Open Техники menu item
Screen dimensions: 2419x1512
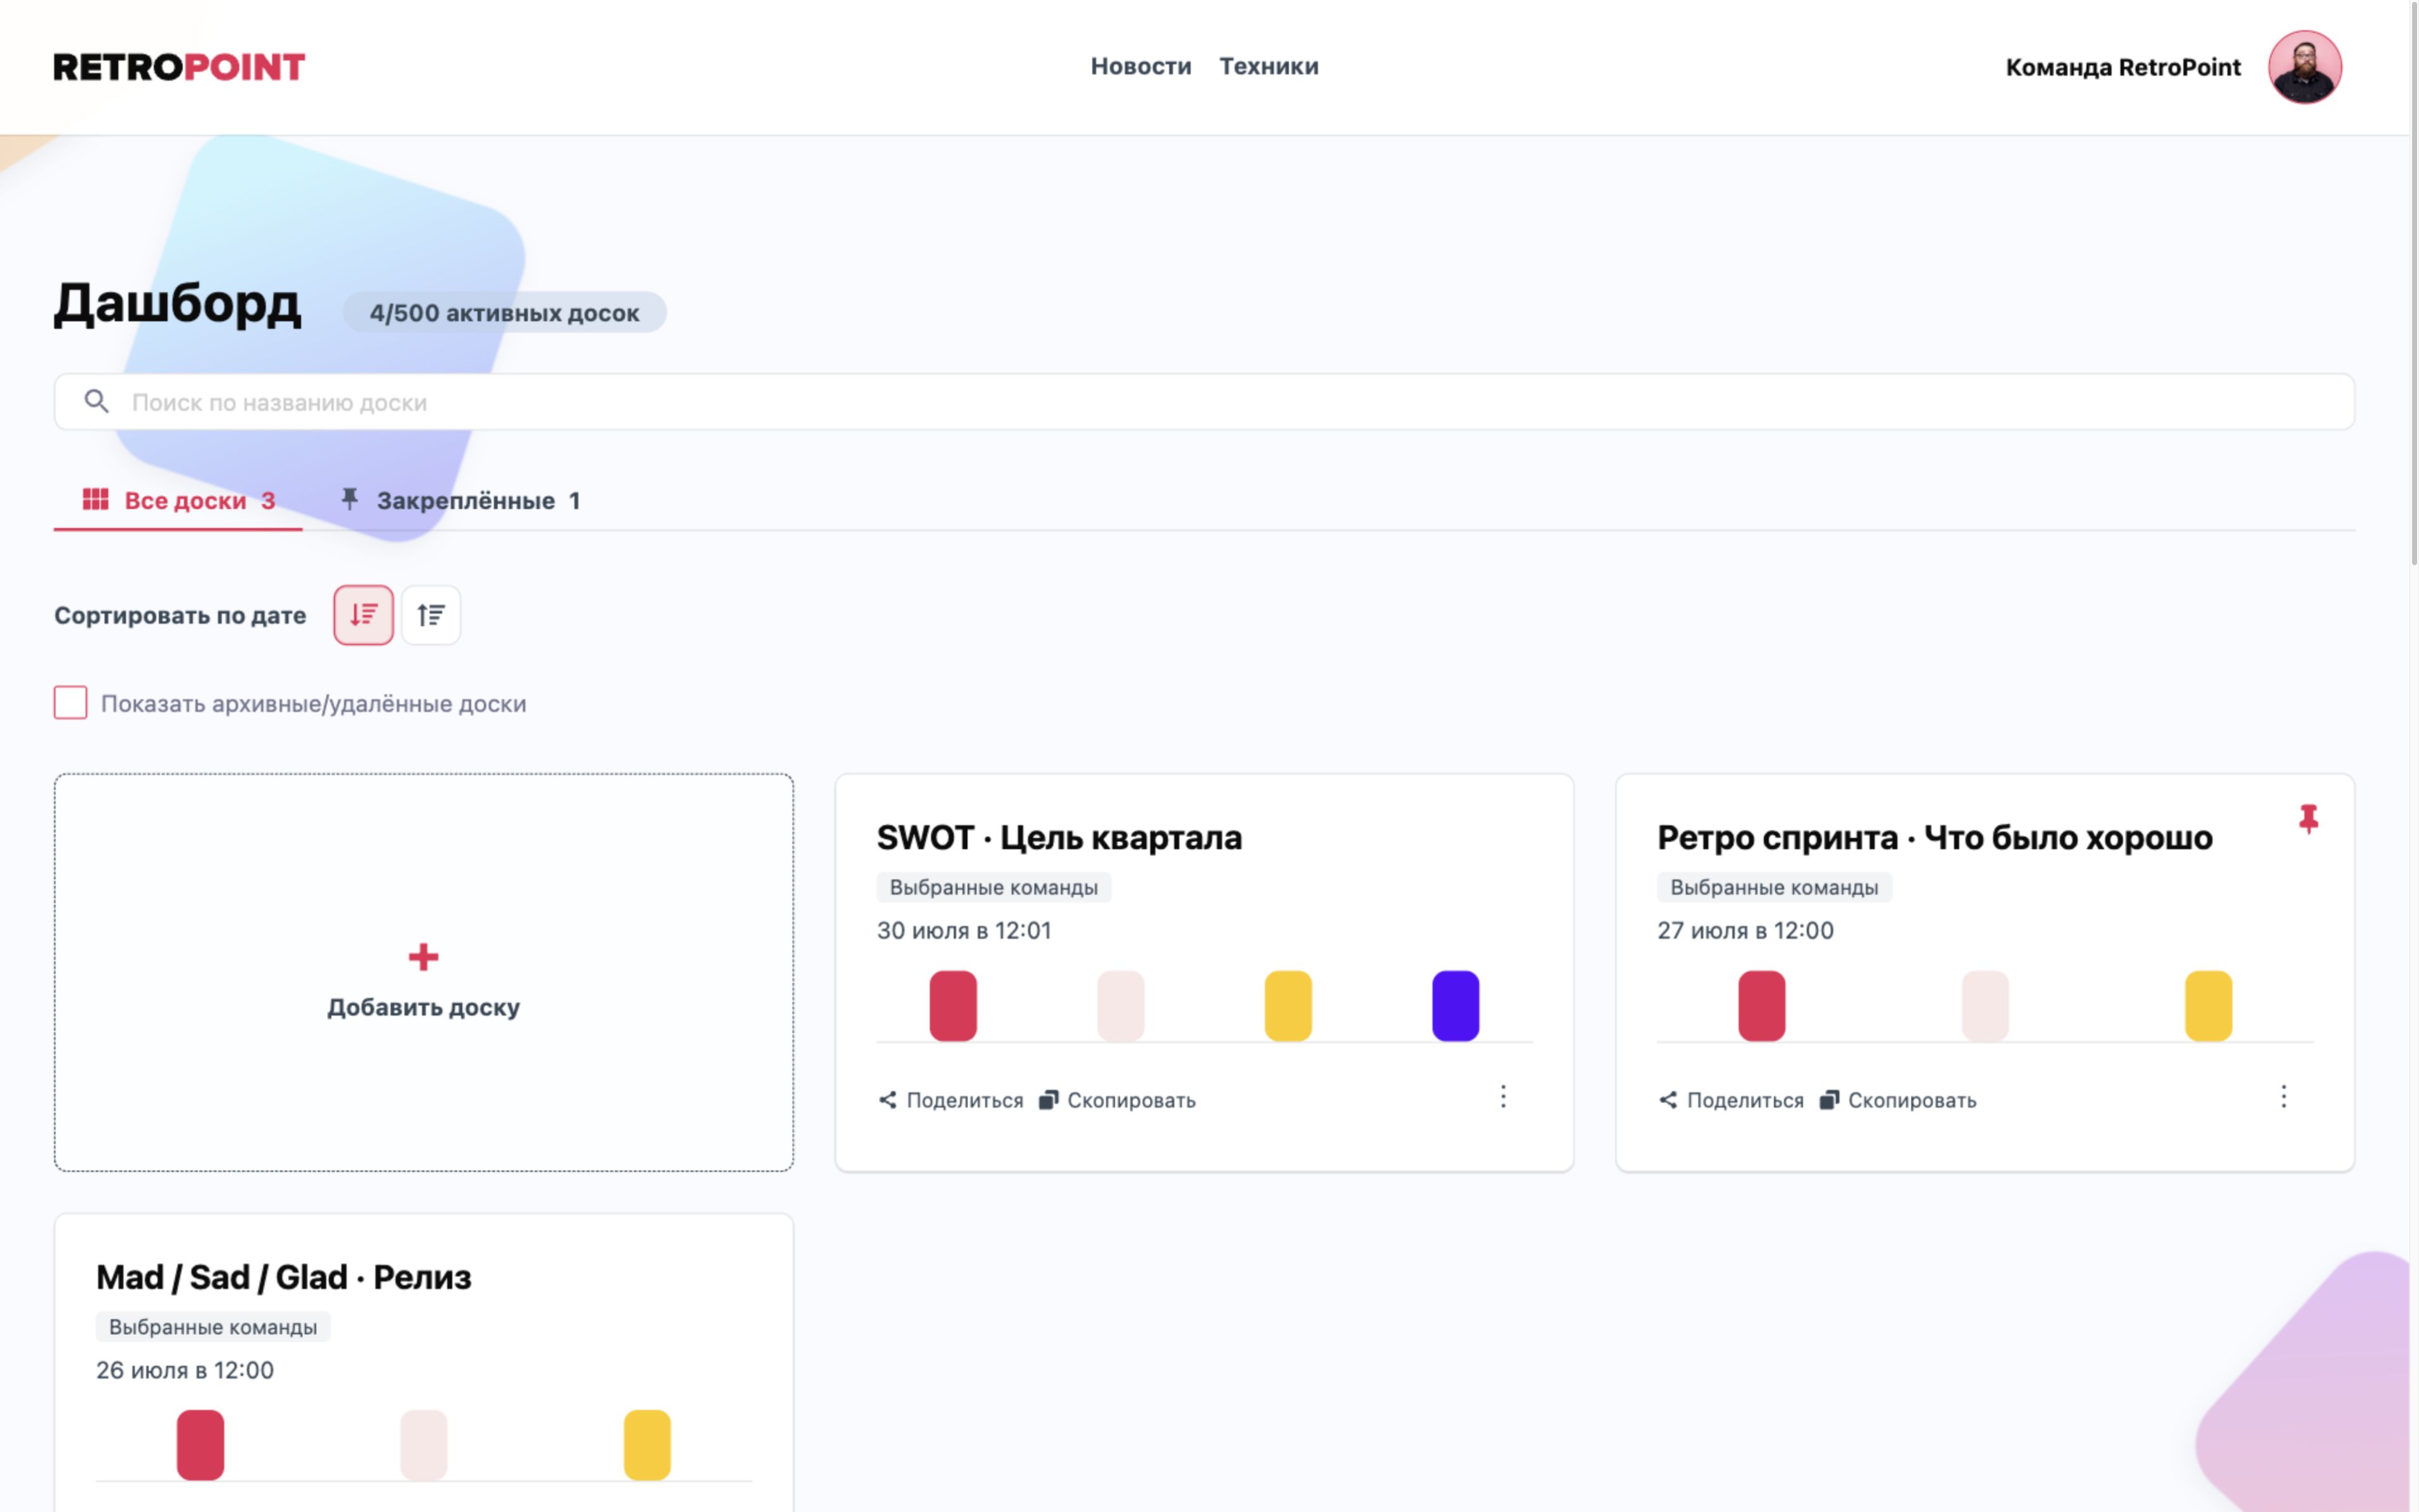(x=1268, y=66)
